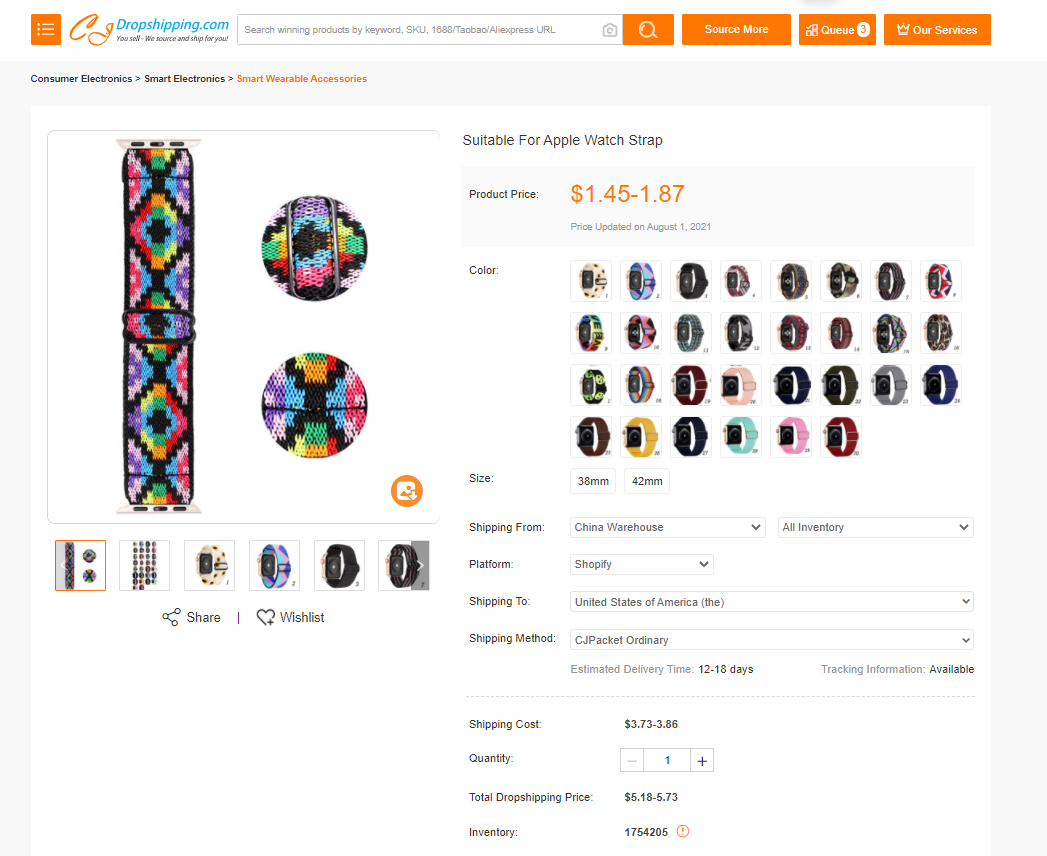Open the Shopify platform dropdown
The image size is (1047, 856).
click(642, 564)
